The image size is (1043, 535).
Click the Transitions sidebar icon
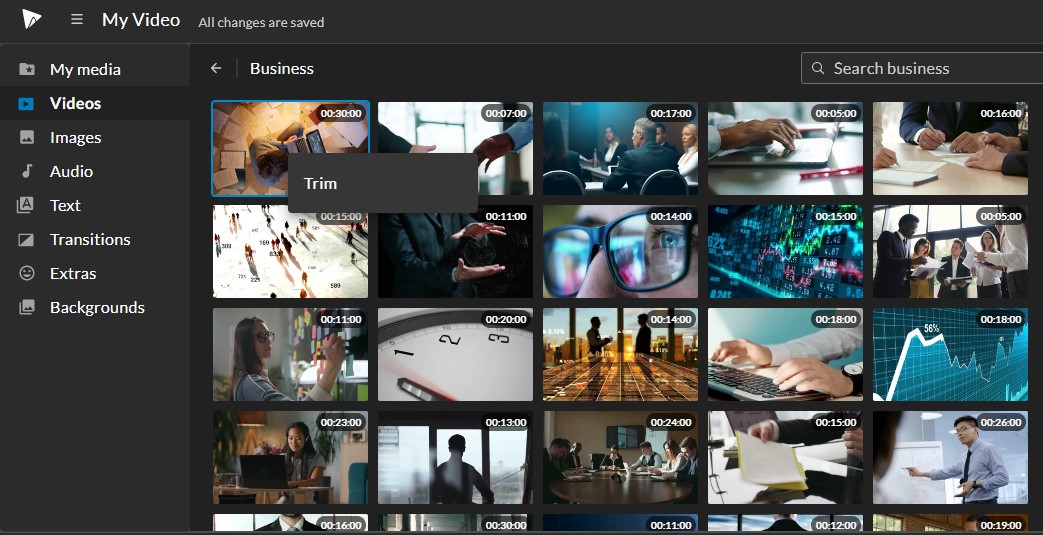pos(27,239)
